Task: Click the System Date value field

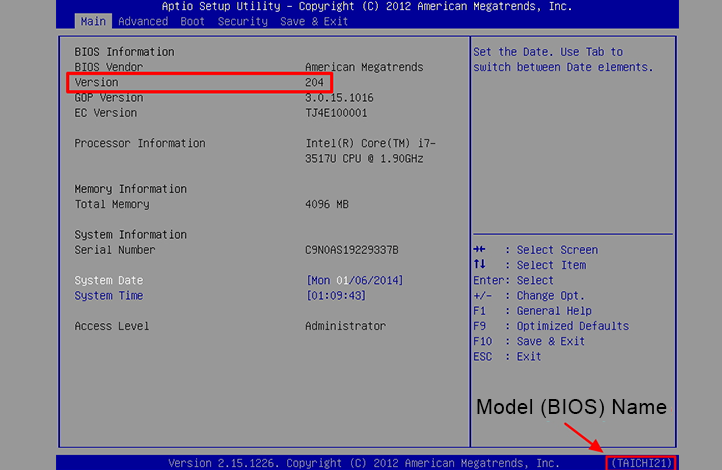Action: (x=355, y=281)
